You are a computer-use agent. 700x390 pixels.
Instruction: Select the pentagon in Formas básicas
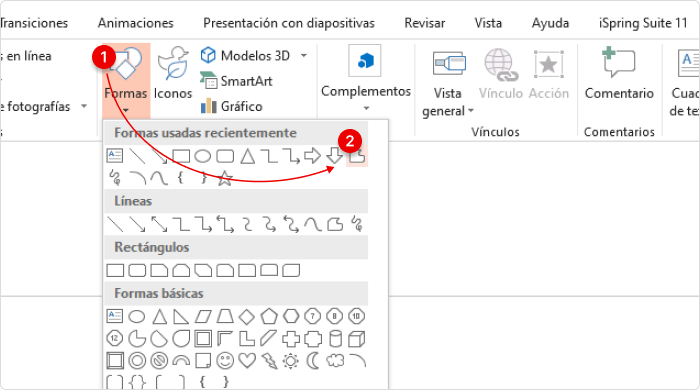[x=269, y=316]
